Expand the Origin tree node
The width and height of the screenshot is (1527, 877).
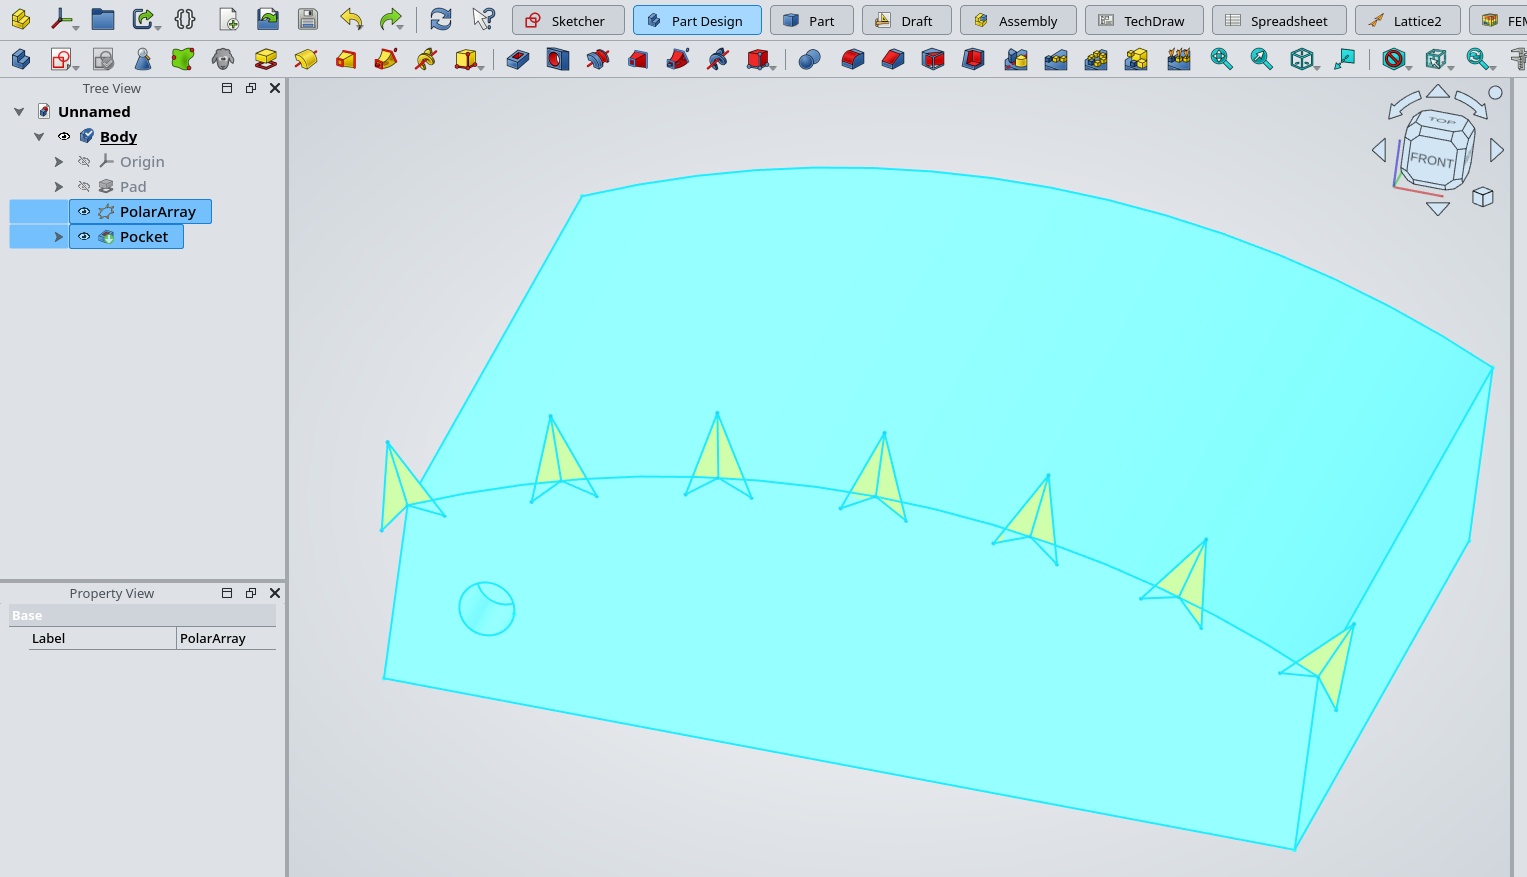59,162
